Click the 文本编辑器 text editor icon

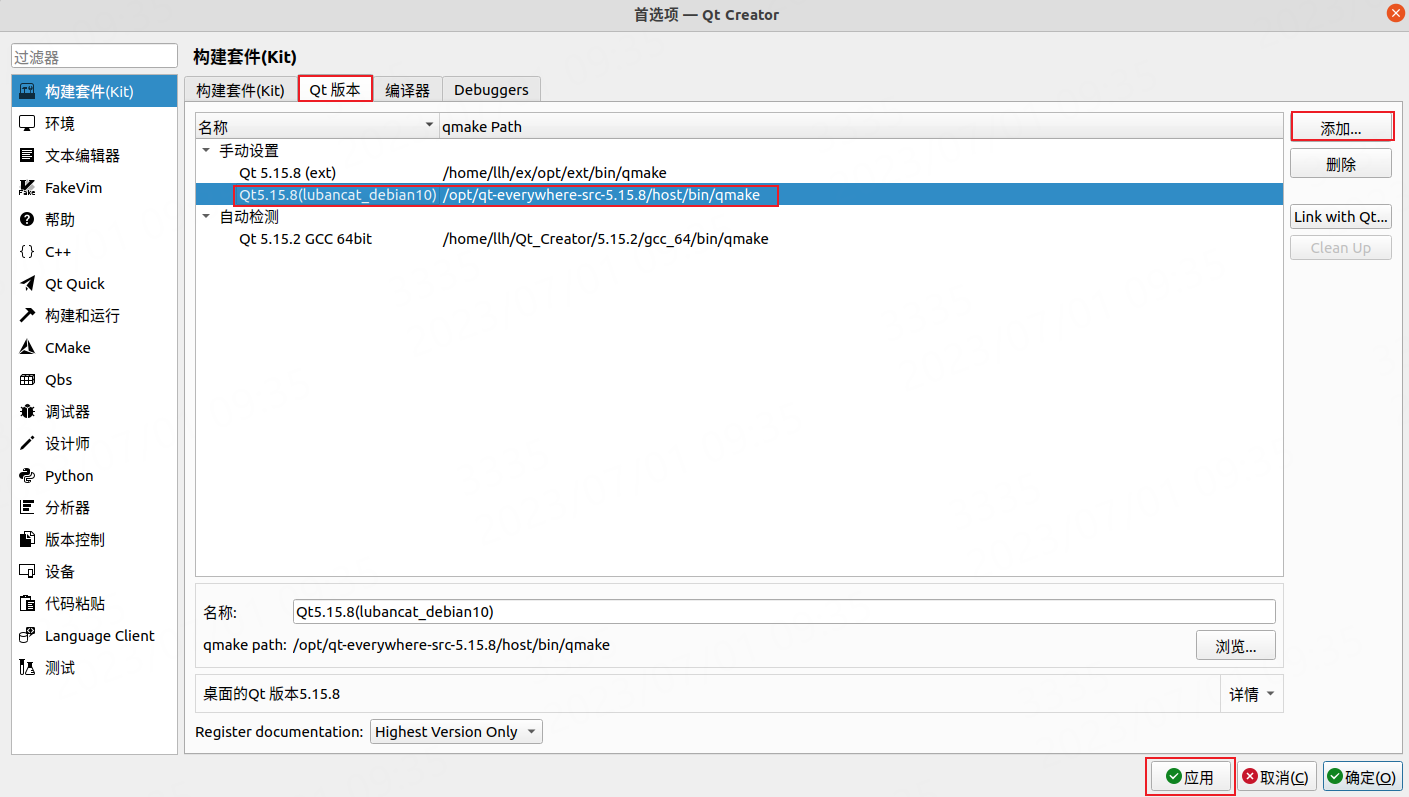pos(27,156)
